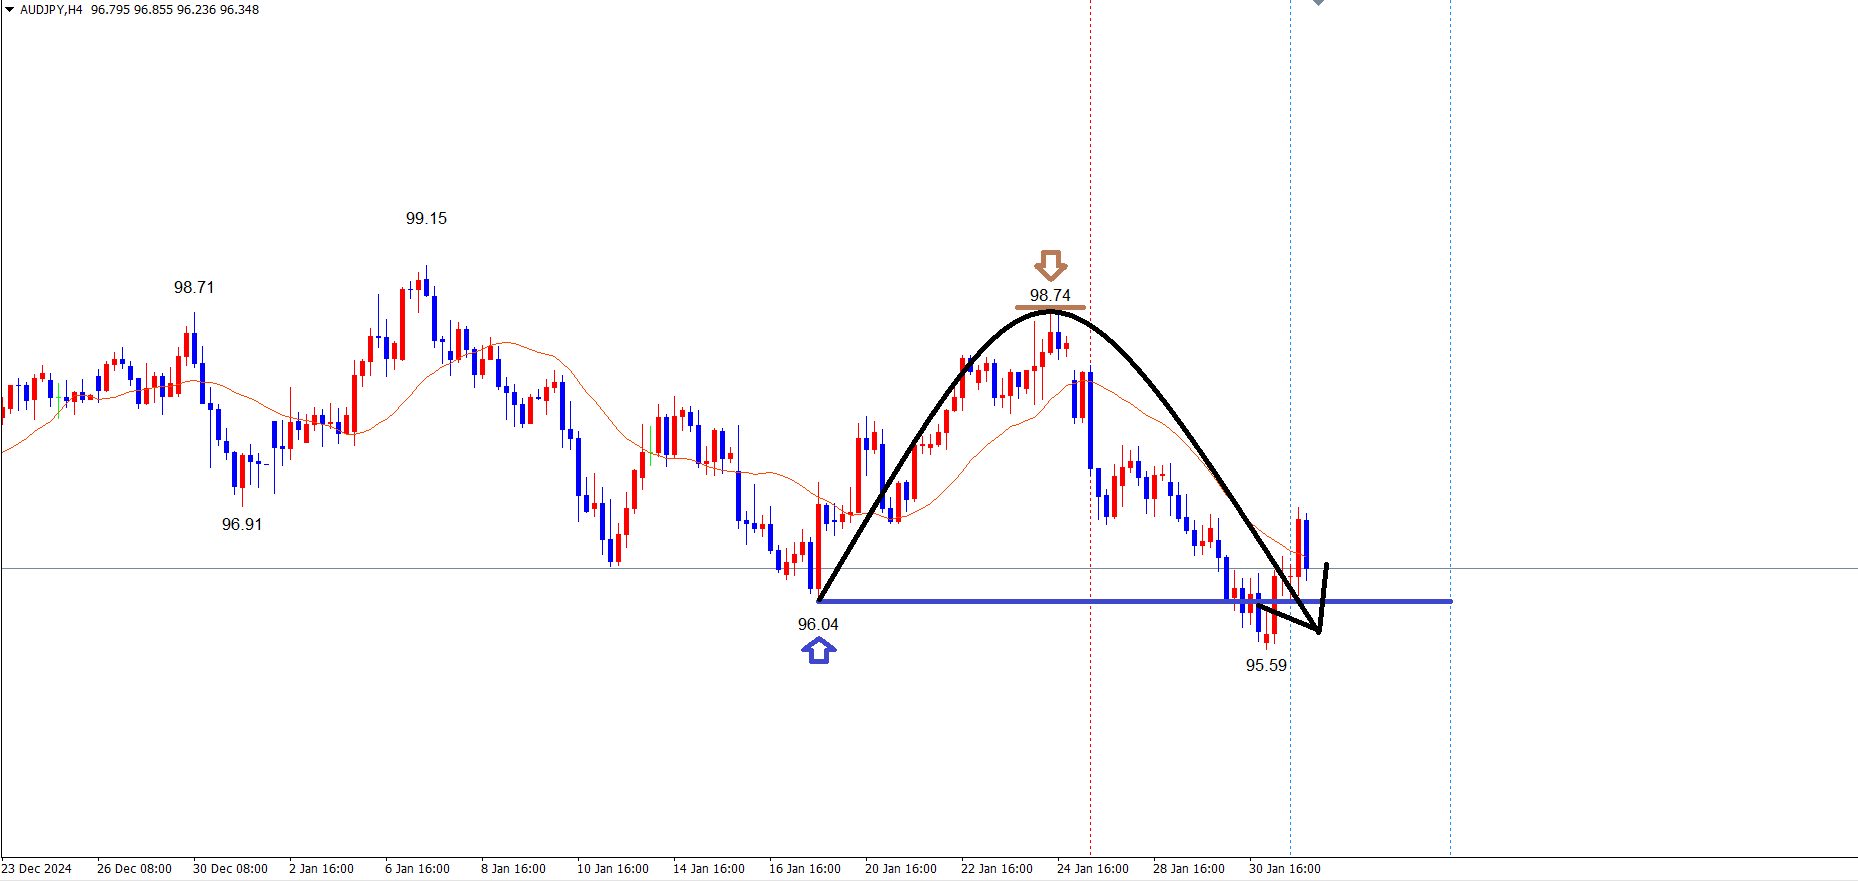
Task: Click the 98.71 high price label
Action: tap(194, 287)
